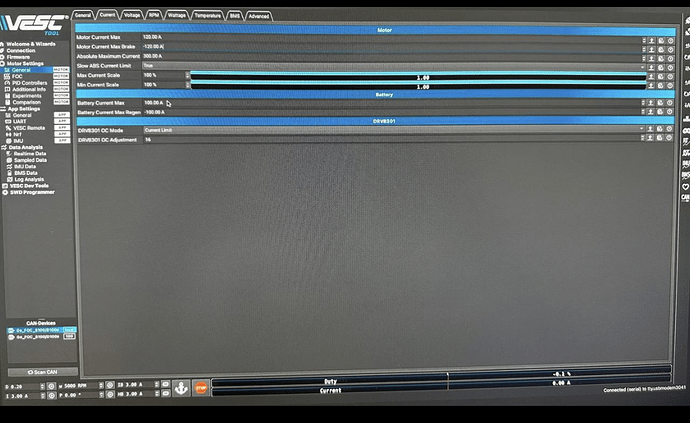Run current command icon beside I 3.00 A

click(x=51, y=396)
